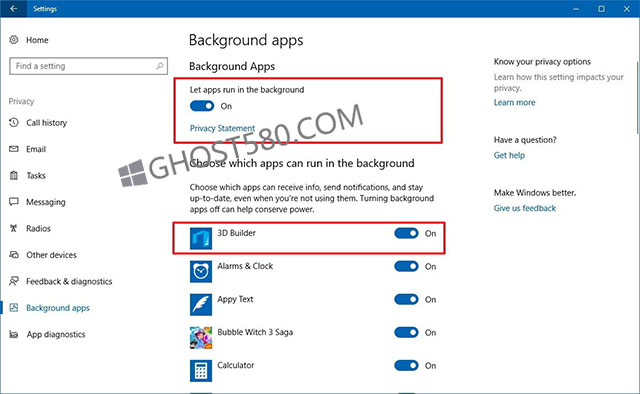640x394 pixels.
Task: Select Messaging in sidebar
Action: tap(46, 202)
